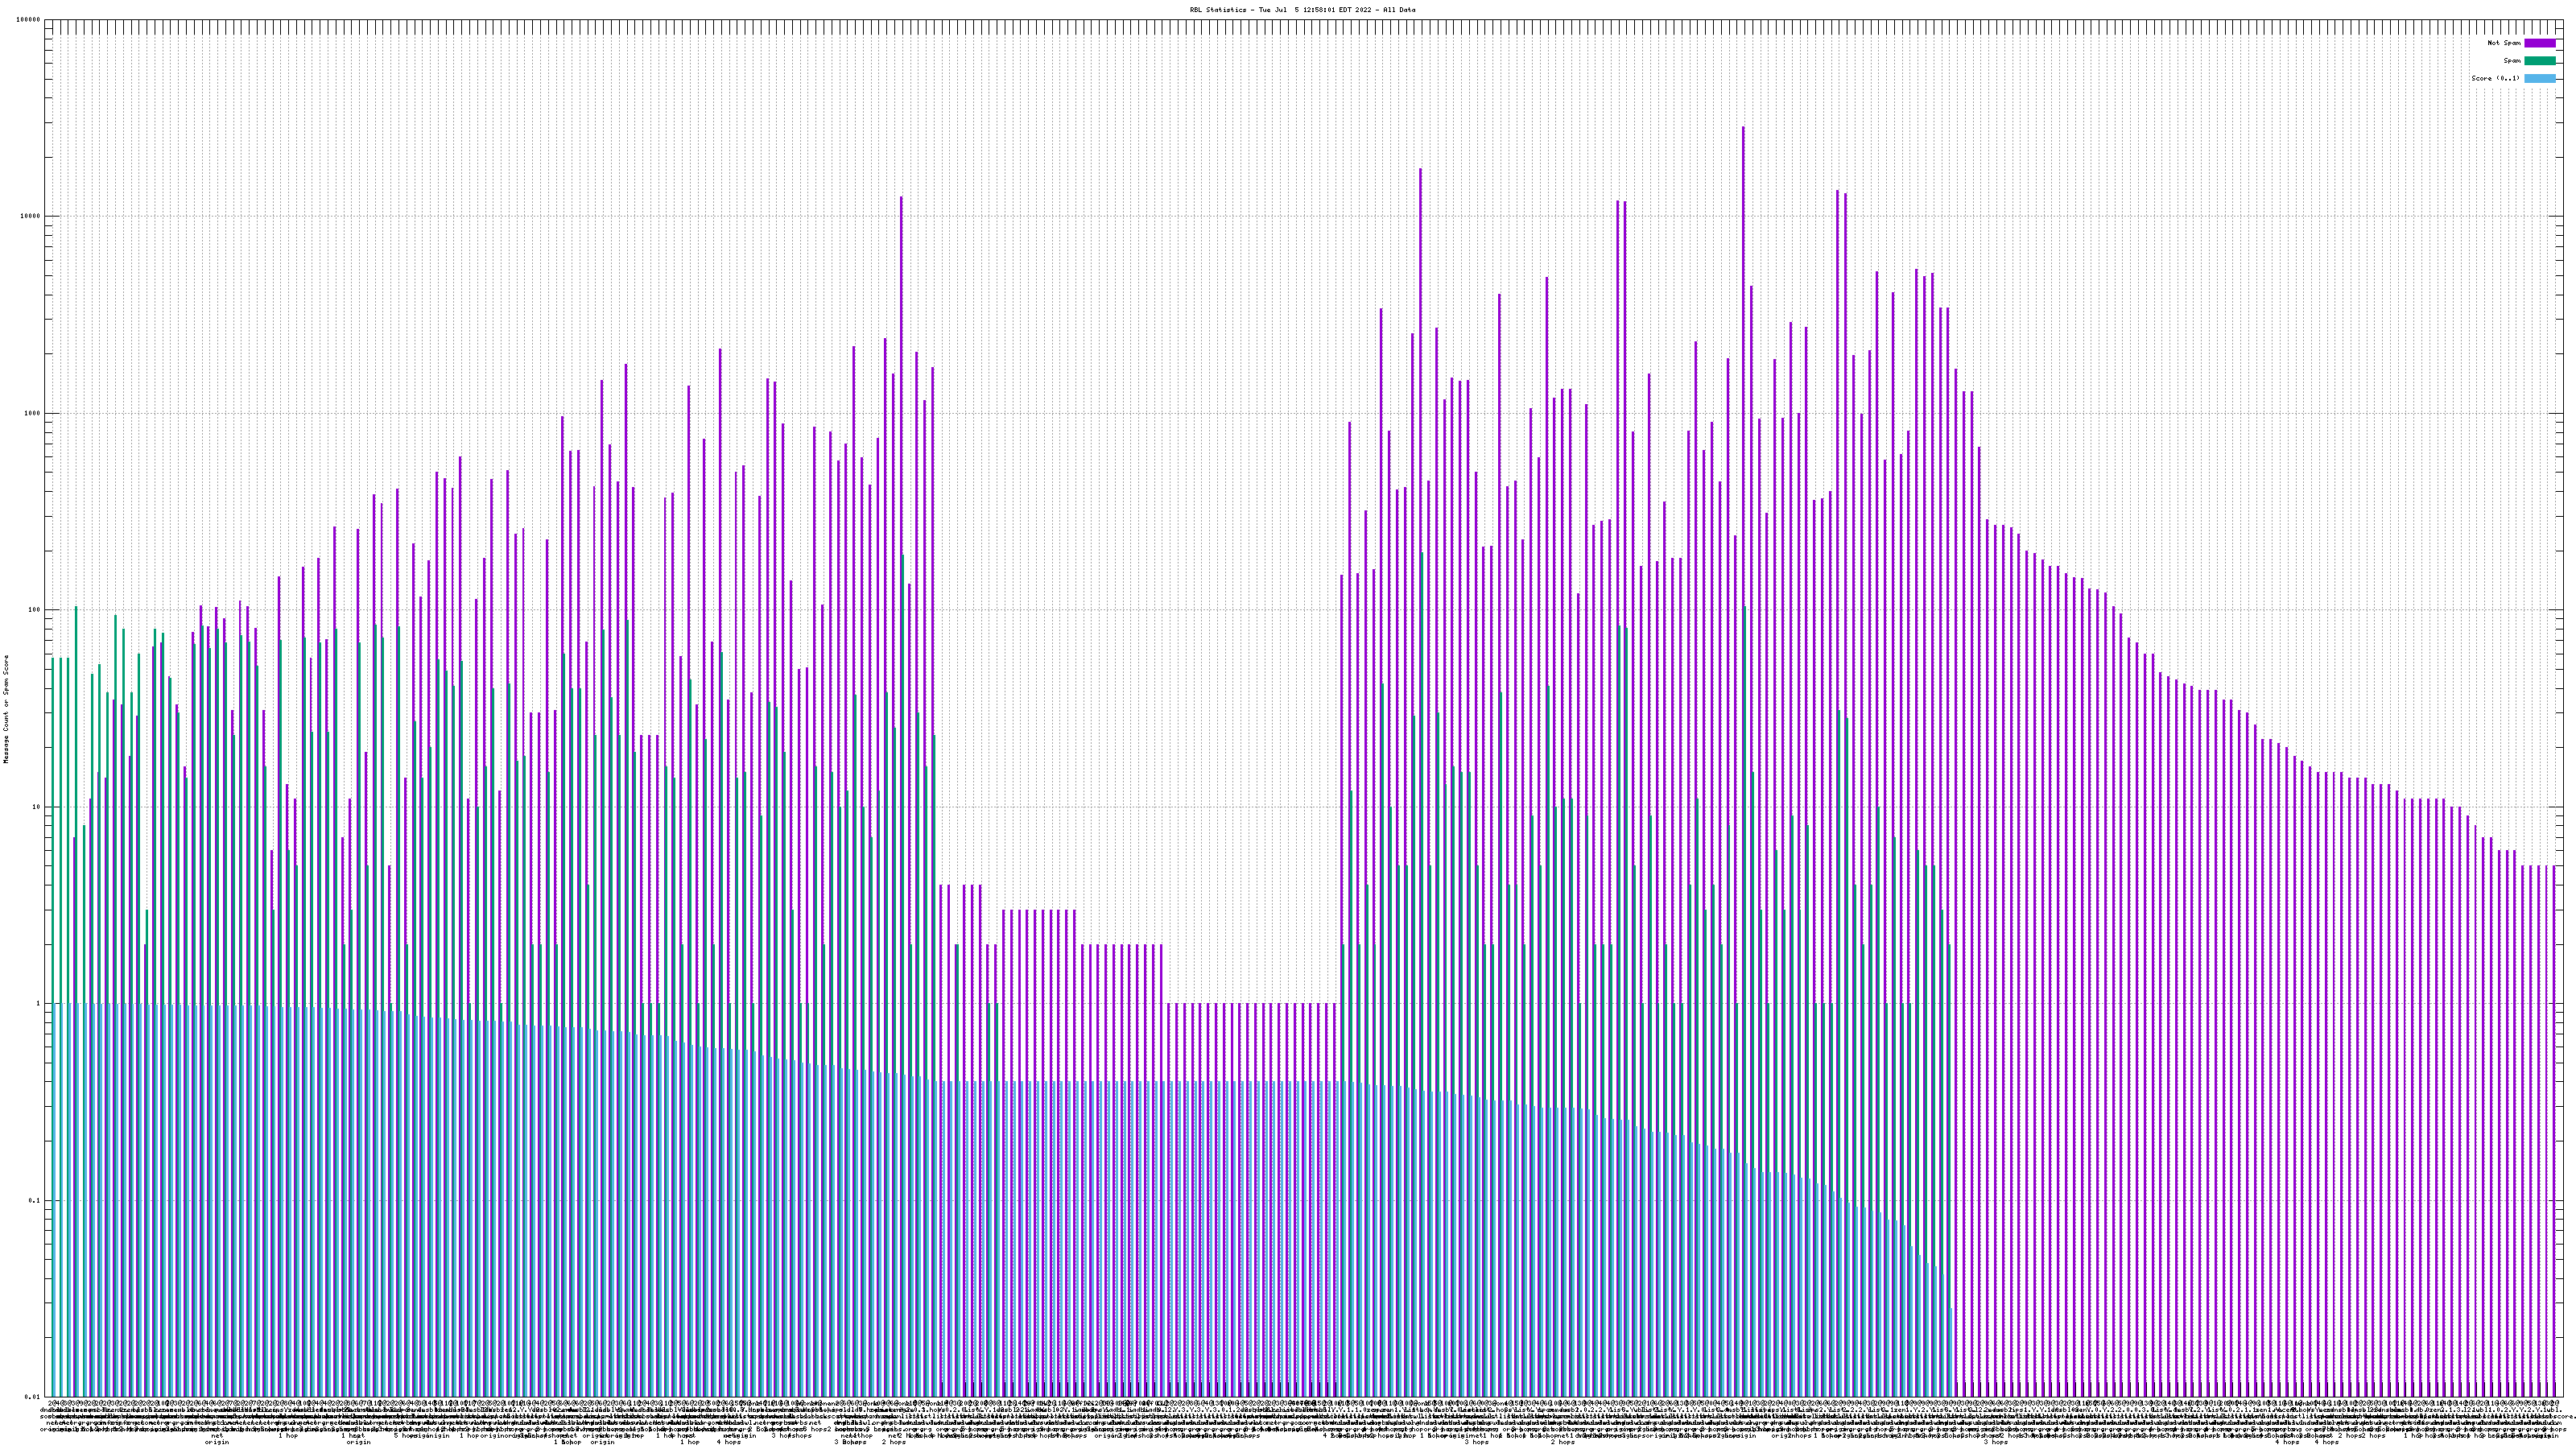
Task: Click the 10 y-axis tick label
Action: click(37, 807)
